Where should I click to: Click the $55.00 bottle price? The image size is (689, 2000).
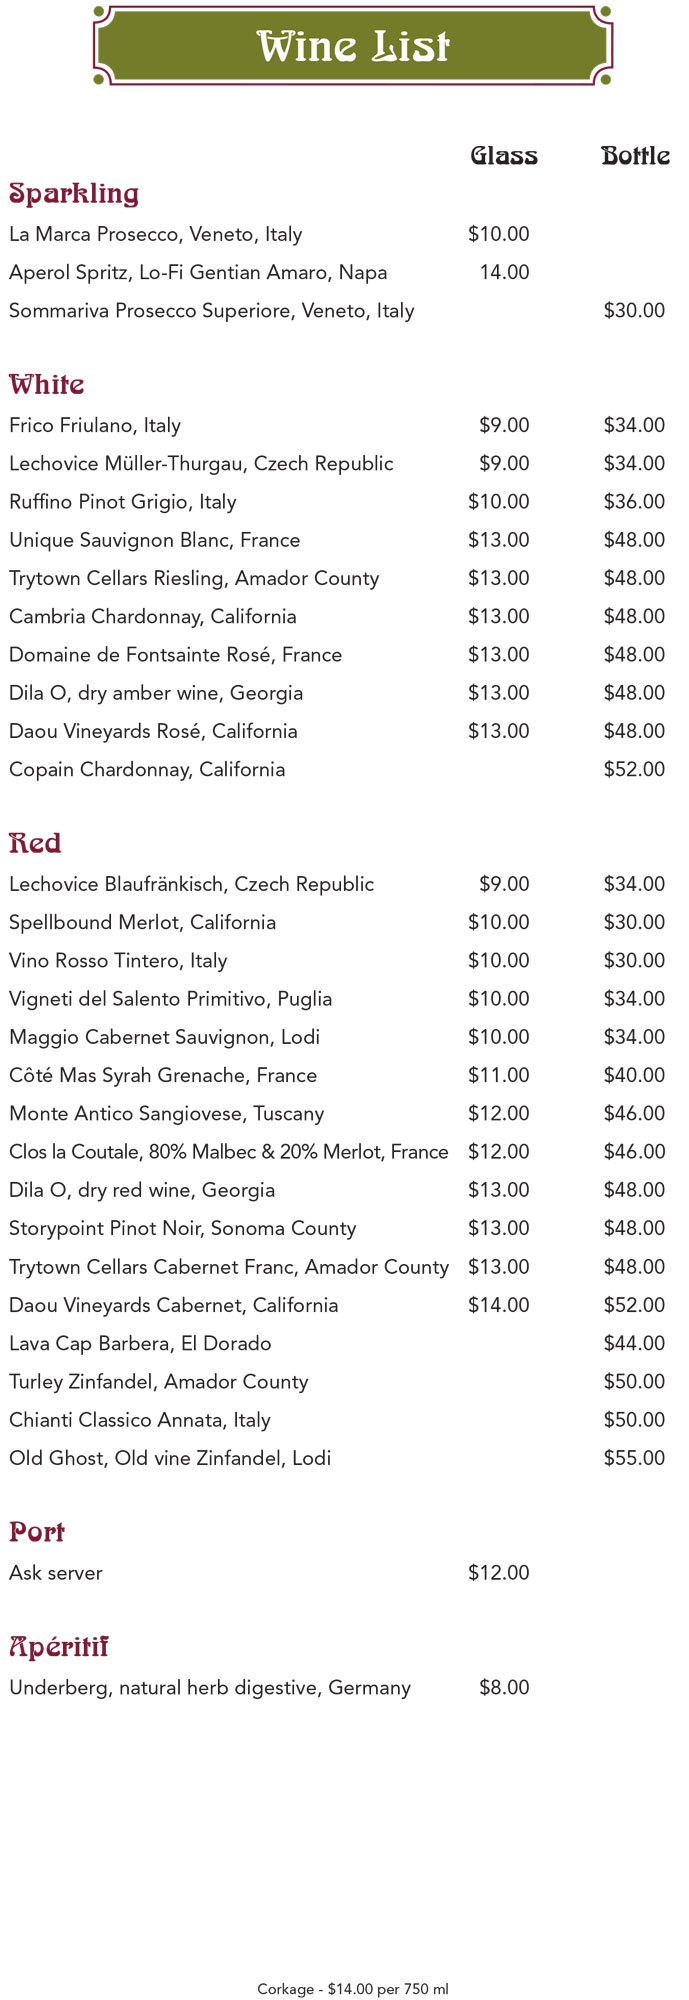coord(634,1459)
